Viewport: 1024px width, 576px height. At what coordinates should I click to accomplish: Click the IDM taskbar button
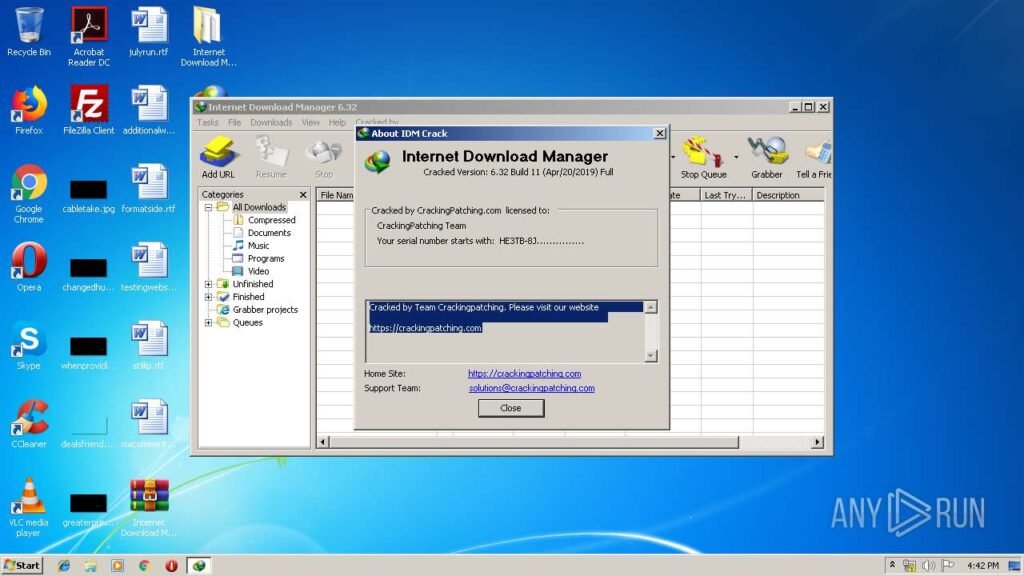(199, 566)
